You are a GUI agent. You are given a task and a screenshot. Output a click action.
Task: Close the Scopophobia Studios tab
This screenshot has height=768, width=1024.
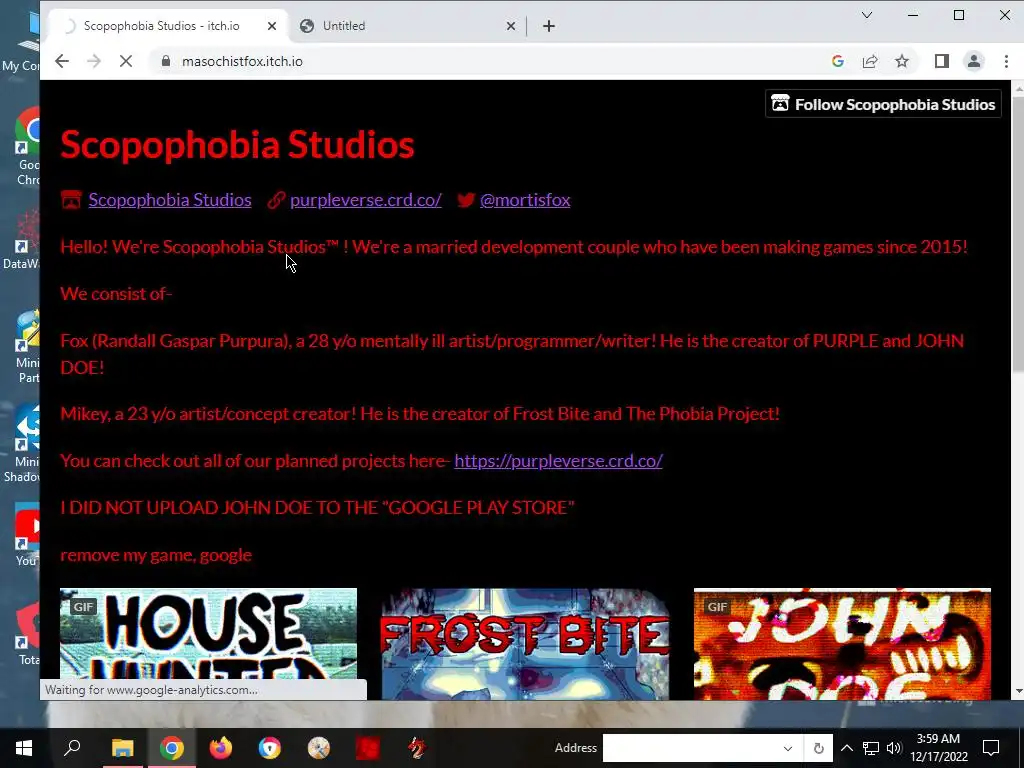(272, 26)
